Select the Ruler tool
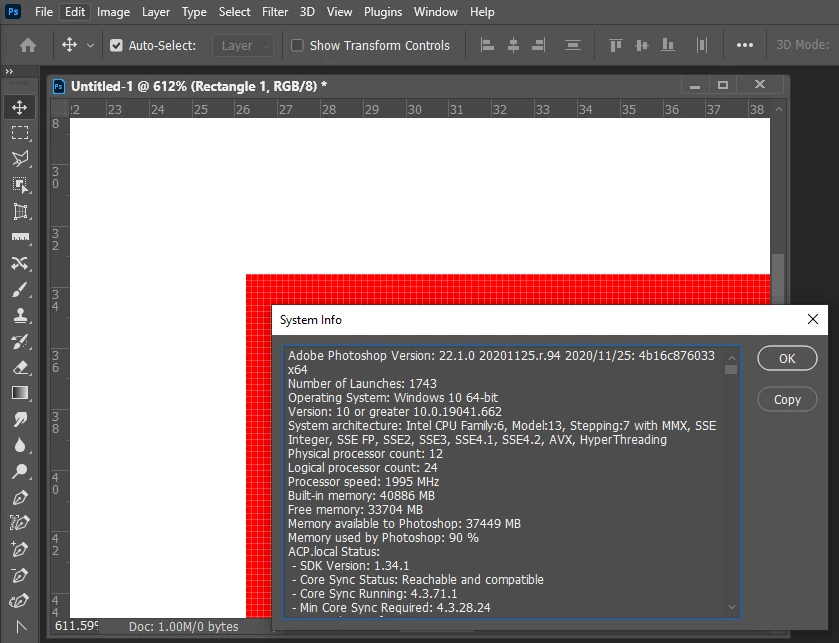The image size is (839, 643). (20, 237)
